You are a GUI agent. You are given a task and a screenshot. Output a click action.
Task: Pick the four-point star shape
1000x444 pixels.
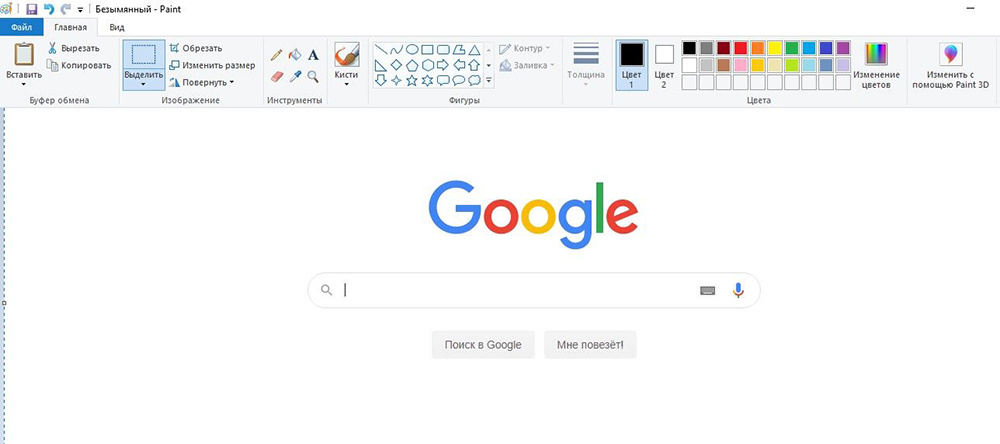[x=397, y=80]
